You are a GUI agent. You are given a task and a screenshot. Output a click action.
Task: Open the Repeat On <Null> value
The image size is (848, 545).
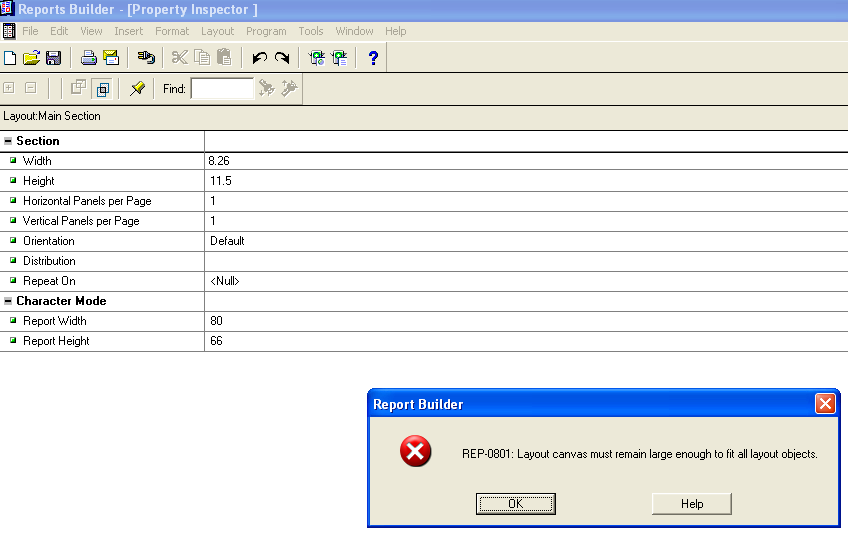click(x=224, y=281)
